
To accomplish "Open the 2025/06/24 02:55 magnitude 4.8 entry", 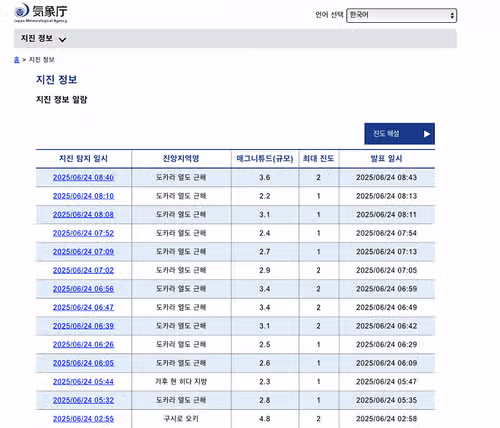I will coord(83,419).
